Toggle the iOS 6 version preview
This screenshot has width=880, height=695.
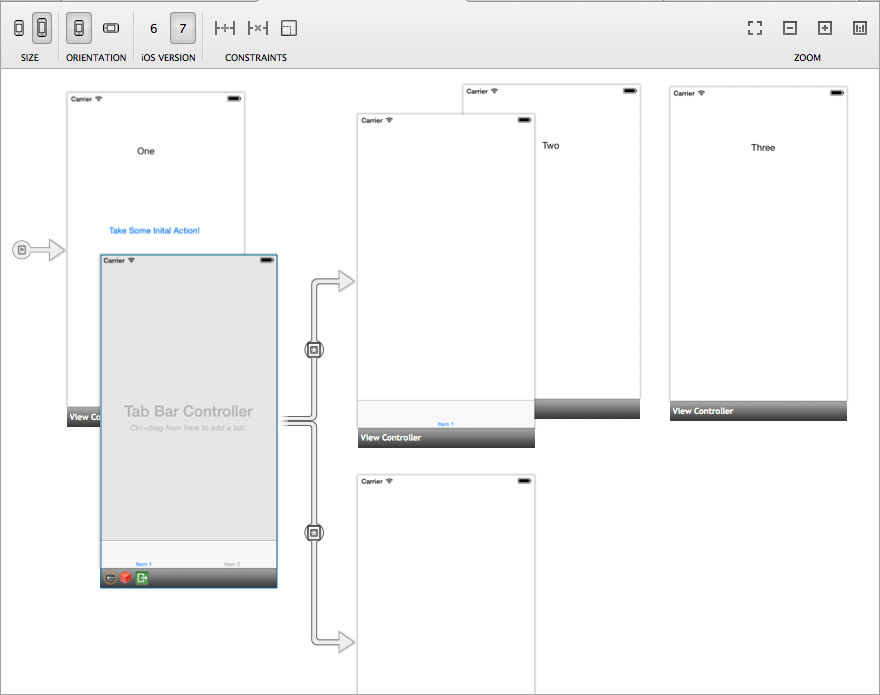click(x=153, y=28)
